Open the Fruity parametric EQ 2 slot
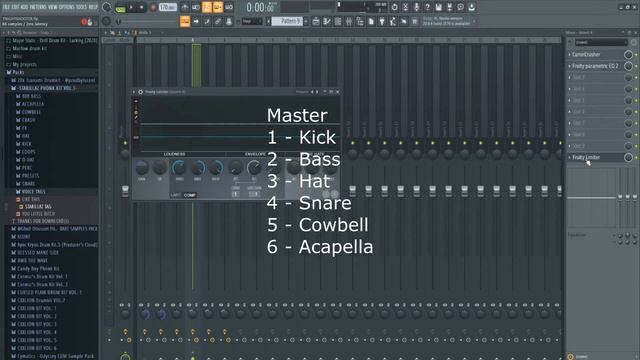640x360 pixels. point(595,66)
